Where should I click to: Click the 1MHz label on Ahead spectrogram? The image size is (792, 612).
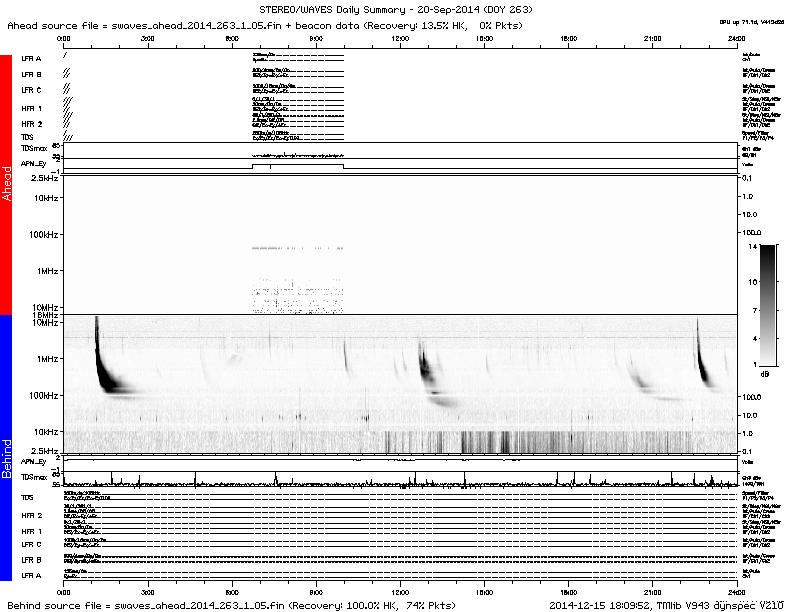coord(47,271)
